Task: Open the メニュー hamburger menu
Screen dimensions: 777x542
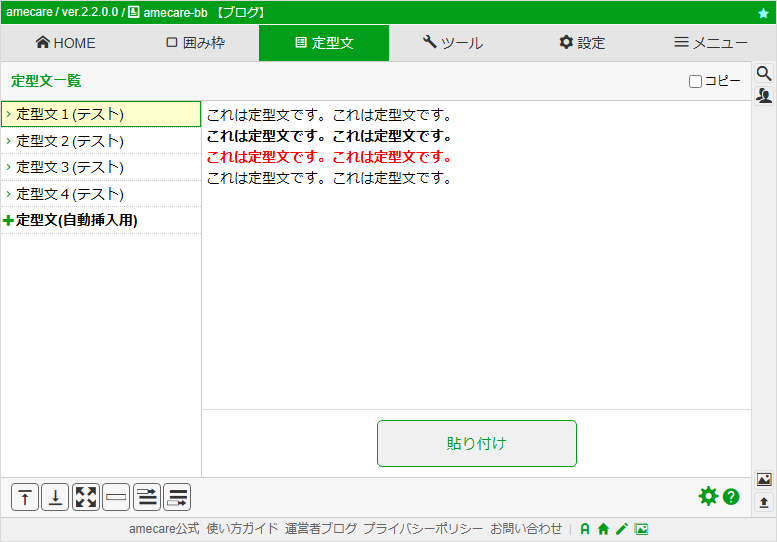Action: point(711,43)
